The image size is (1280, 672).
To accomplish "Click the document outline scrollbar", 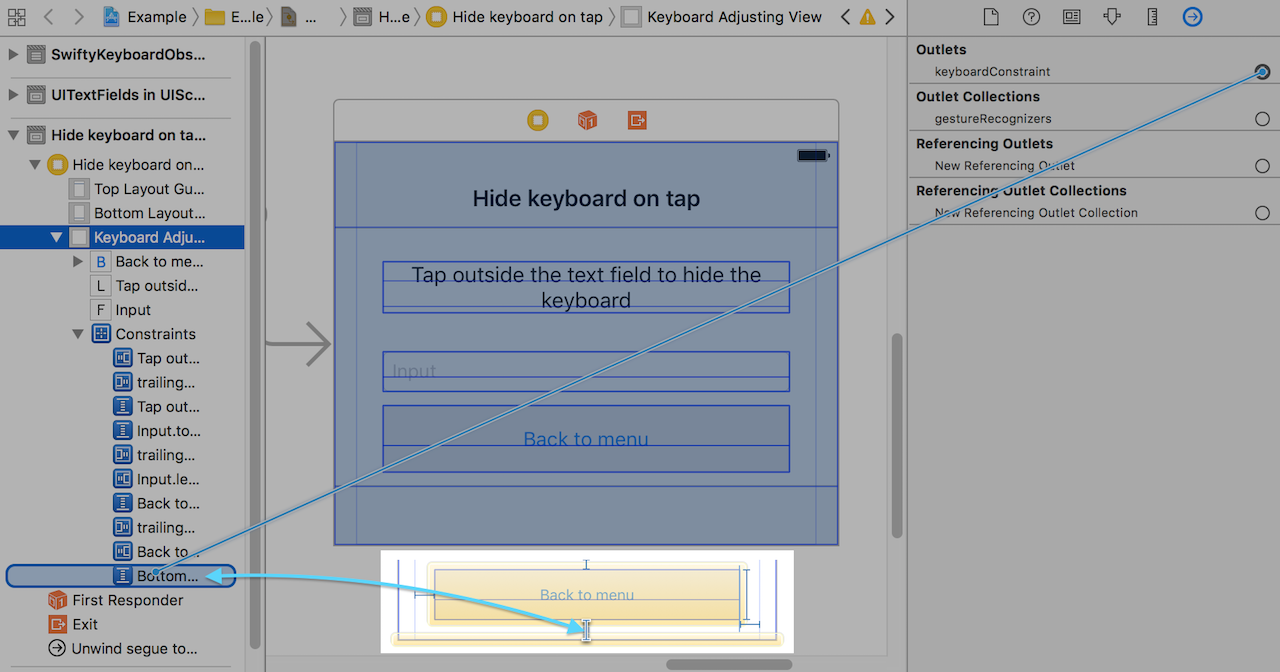I will click(255, 345).
